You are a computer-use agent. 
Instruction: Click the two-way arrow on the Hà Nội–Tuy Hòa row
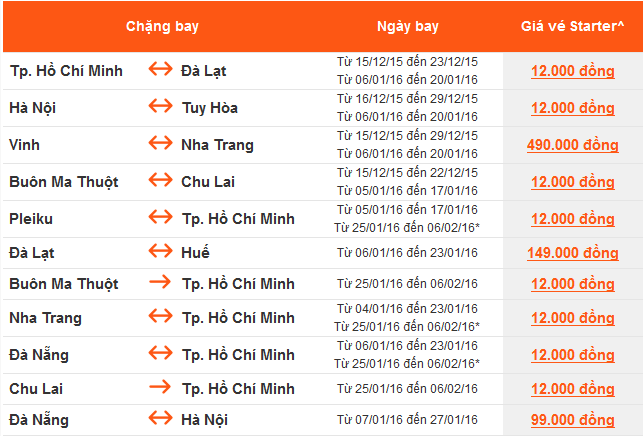[160, 108]
